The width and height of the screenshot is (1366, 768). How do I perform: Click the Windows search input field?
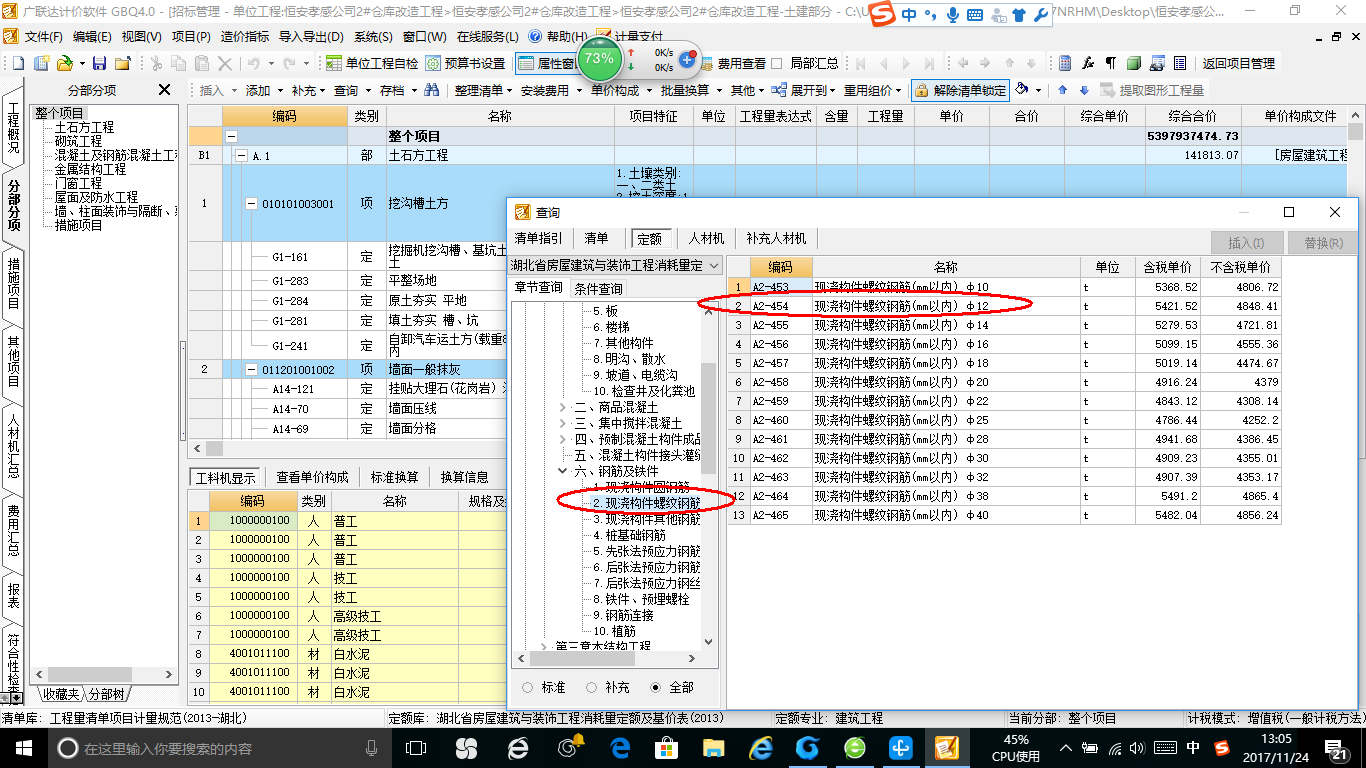[215, 748]
